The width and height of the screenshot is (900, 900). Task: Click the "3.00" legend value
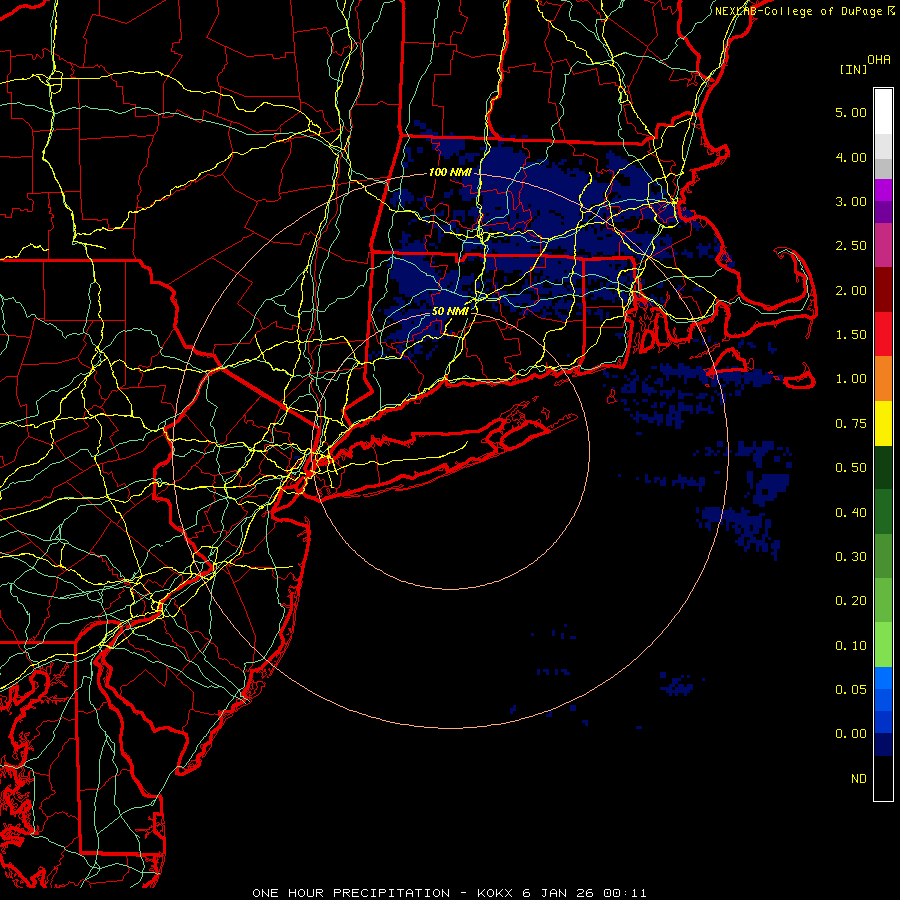(x=851, y=201)
